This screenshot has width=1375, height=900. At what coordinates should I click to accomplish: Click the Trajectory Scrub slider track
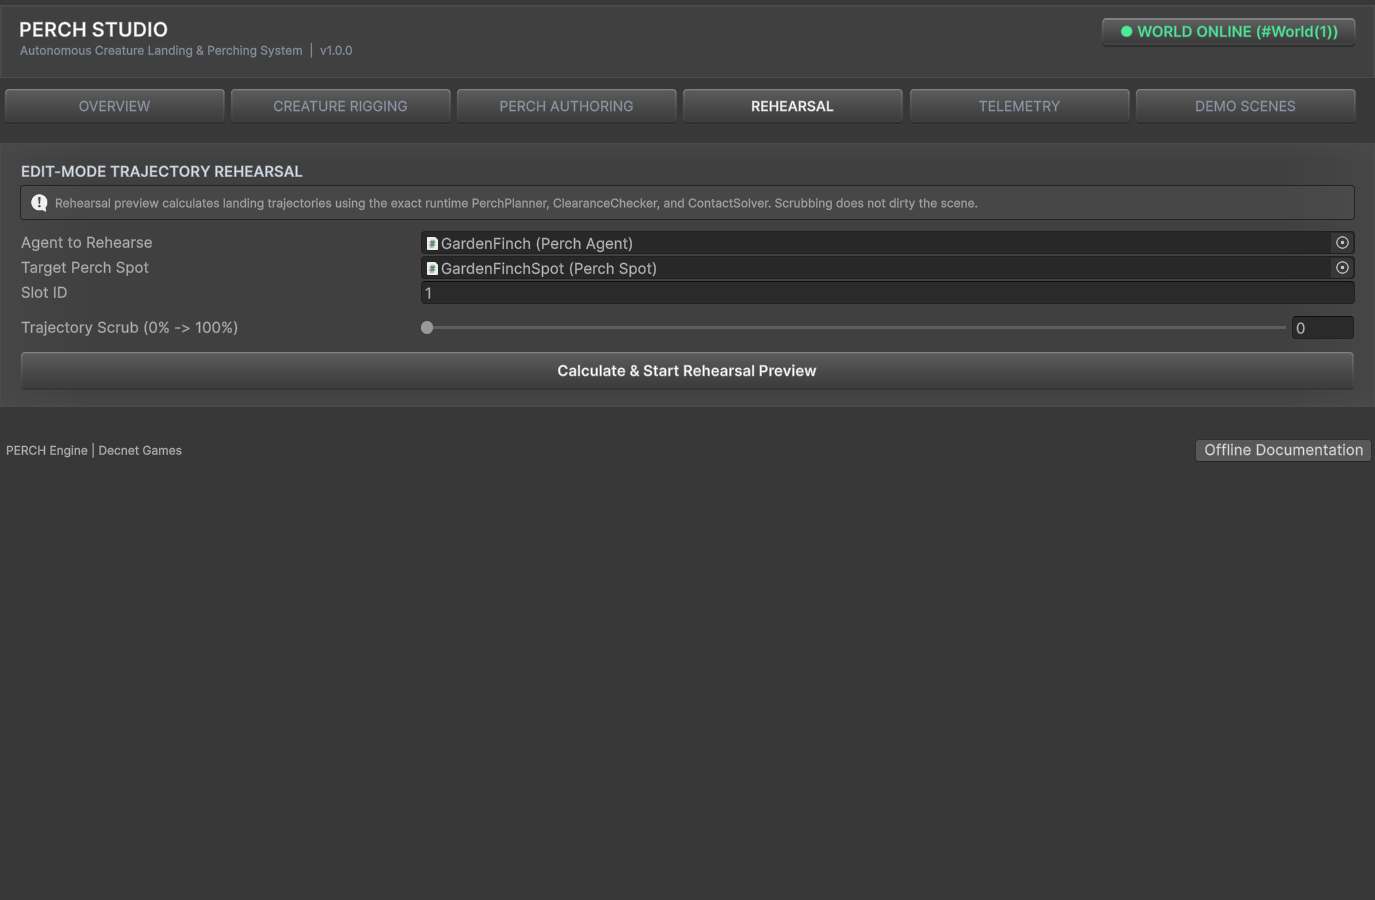point(856,327)
